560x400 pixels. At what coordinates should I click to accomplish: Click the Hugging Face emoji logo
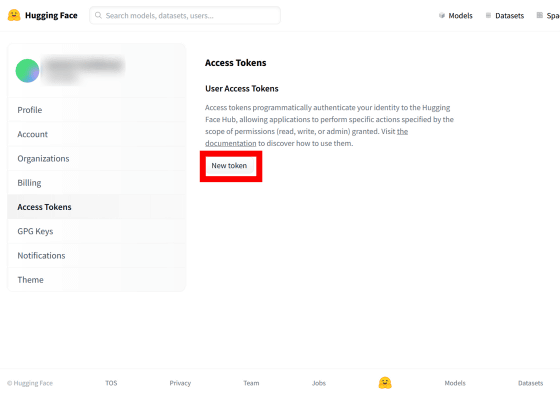tap(14, 15)
